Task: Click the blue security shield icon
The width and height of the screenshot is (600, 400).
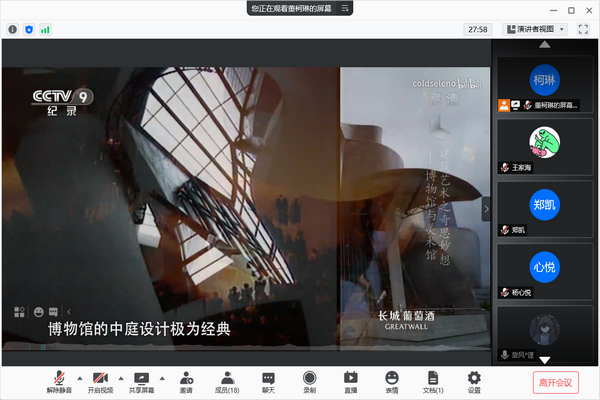Action: (29, 29)
